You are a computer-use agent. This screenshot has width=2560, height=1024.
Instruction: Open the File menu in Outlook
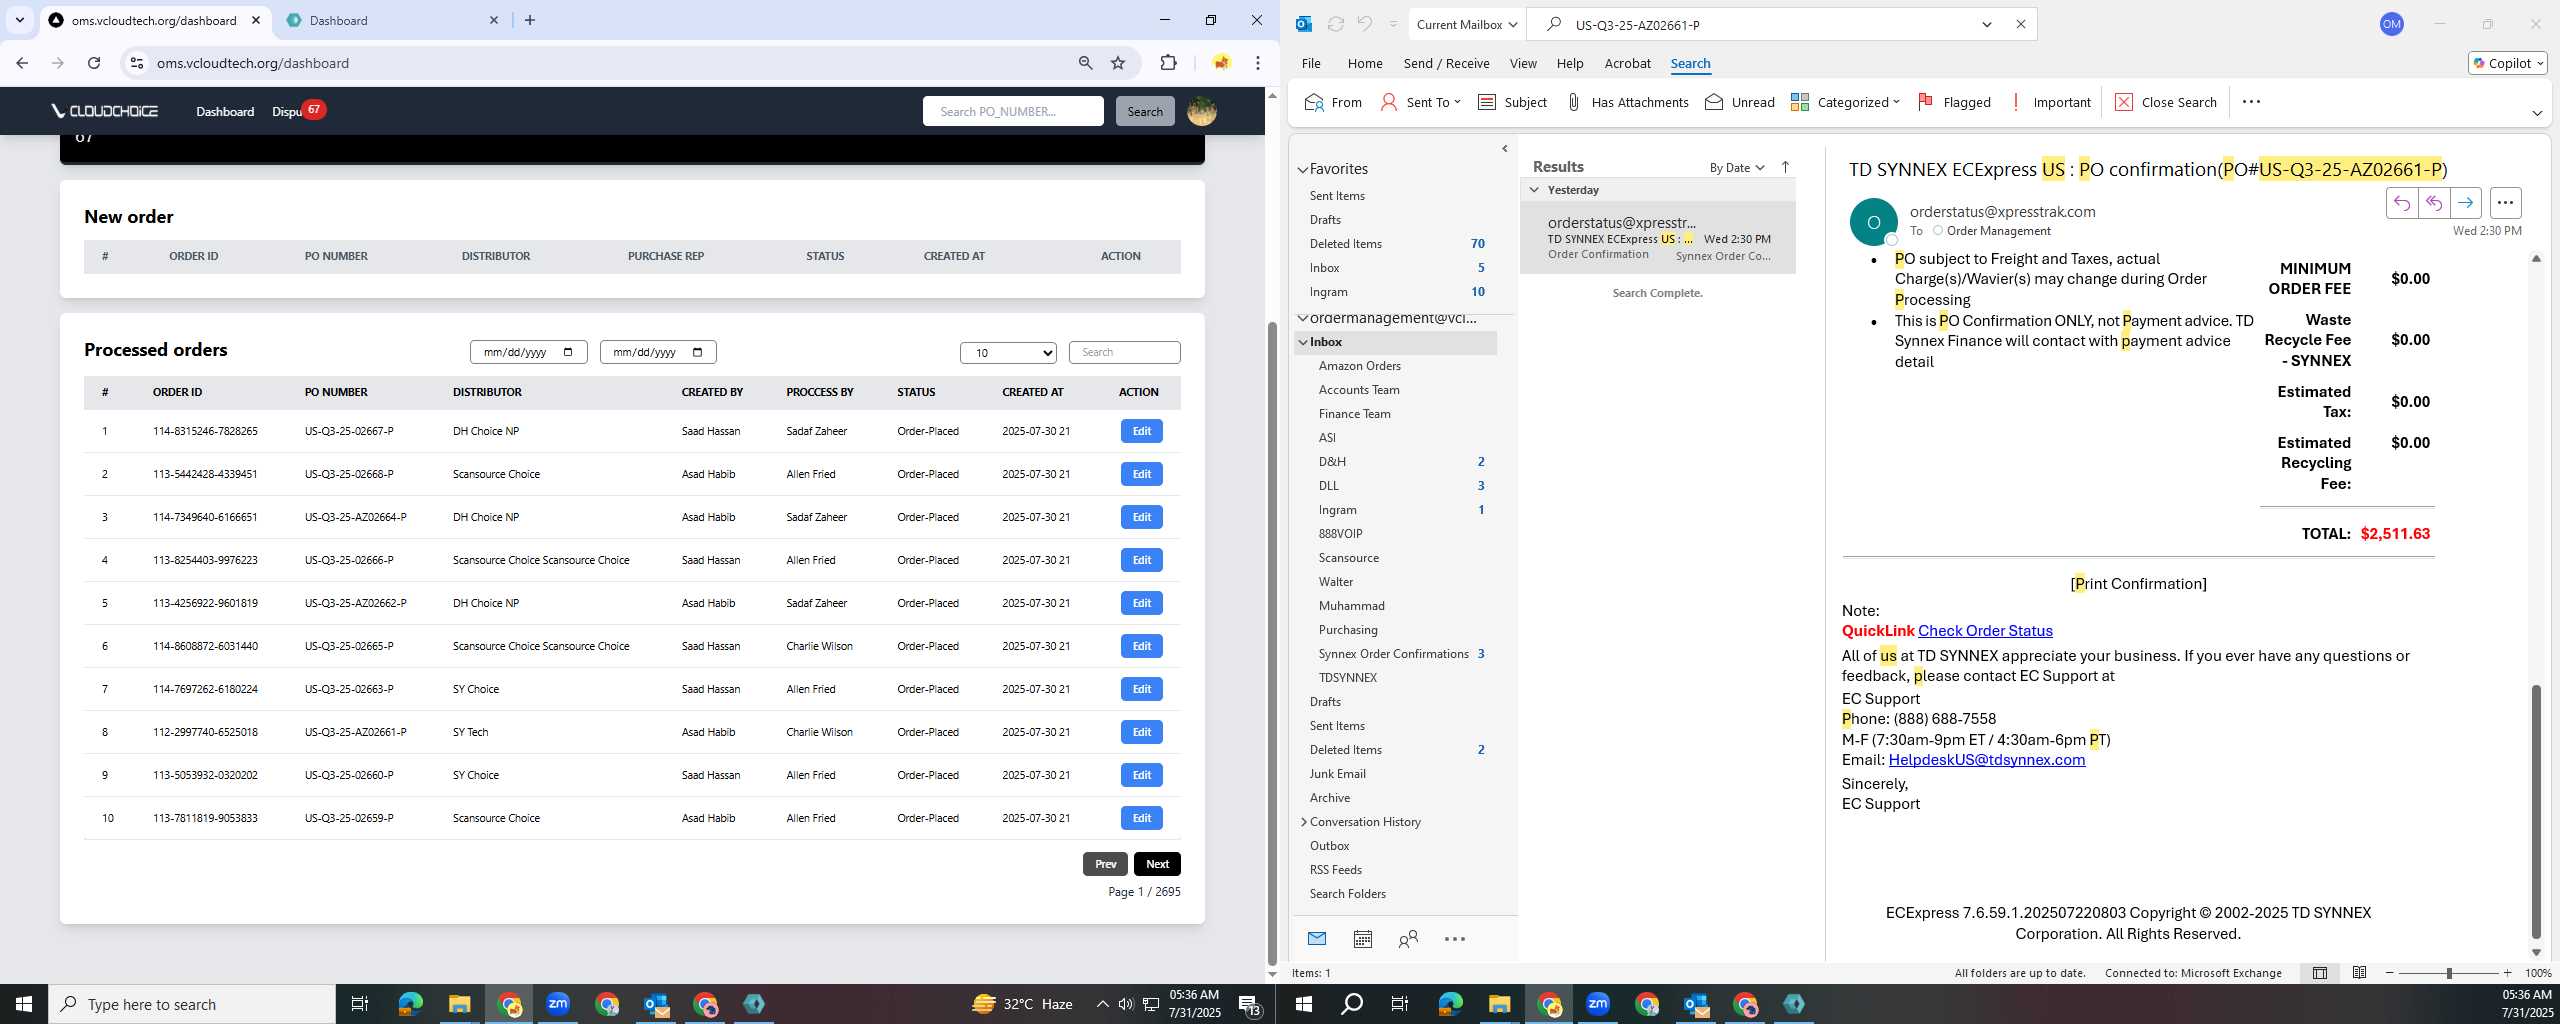click(x=1311, y=63)
